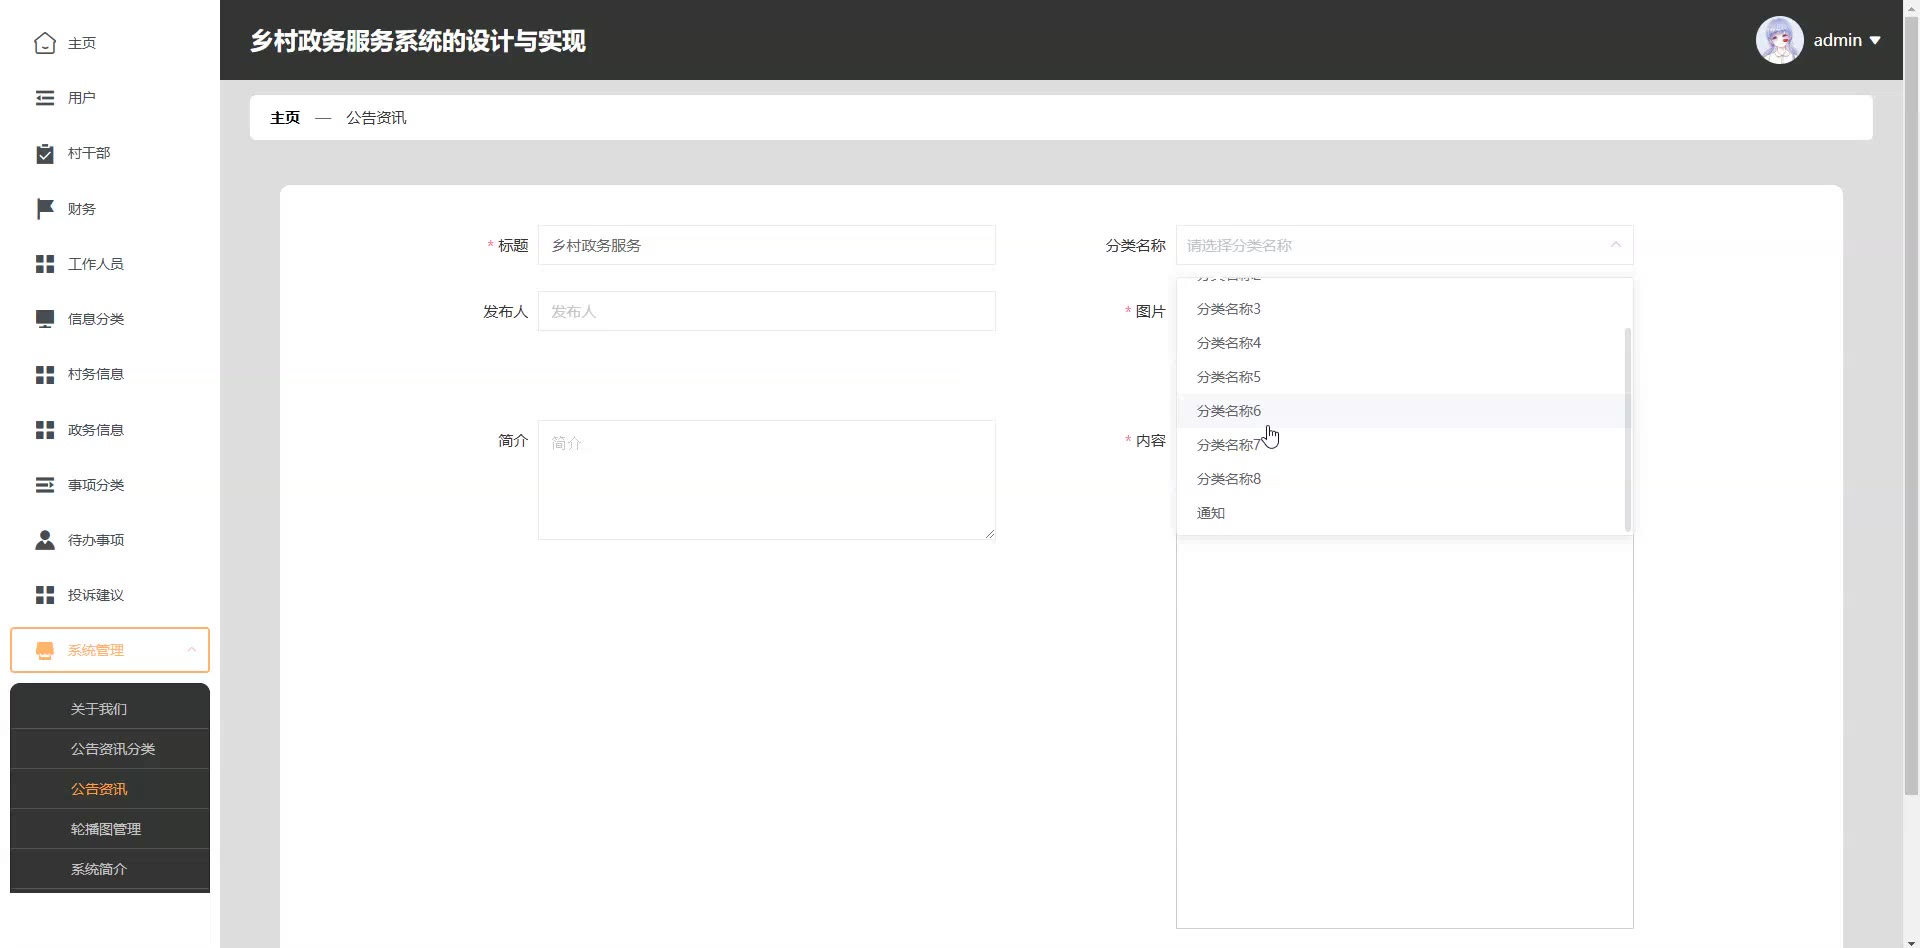Click the grid icon beside 投诉建议

[x=45, y=595]
